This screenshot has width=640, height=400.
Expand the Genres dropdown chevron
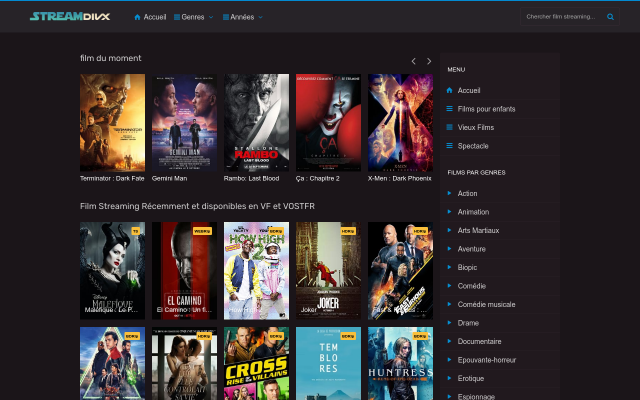[x=211, y=17]
